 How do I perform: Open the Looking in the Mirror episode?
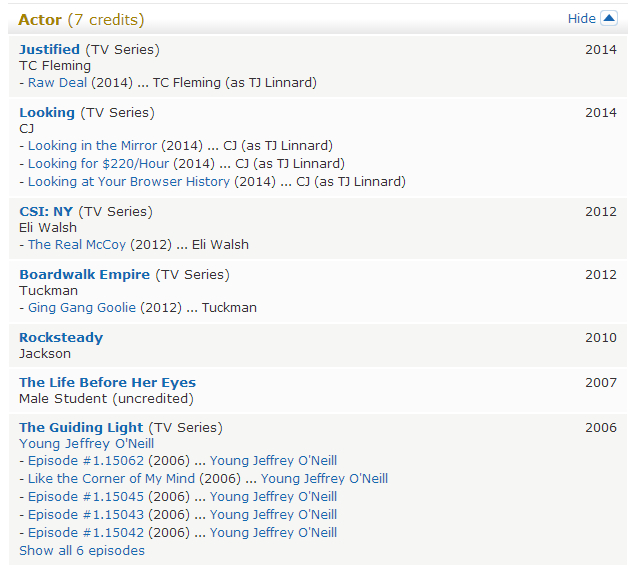(x=92, y=146)
